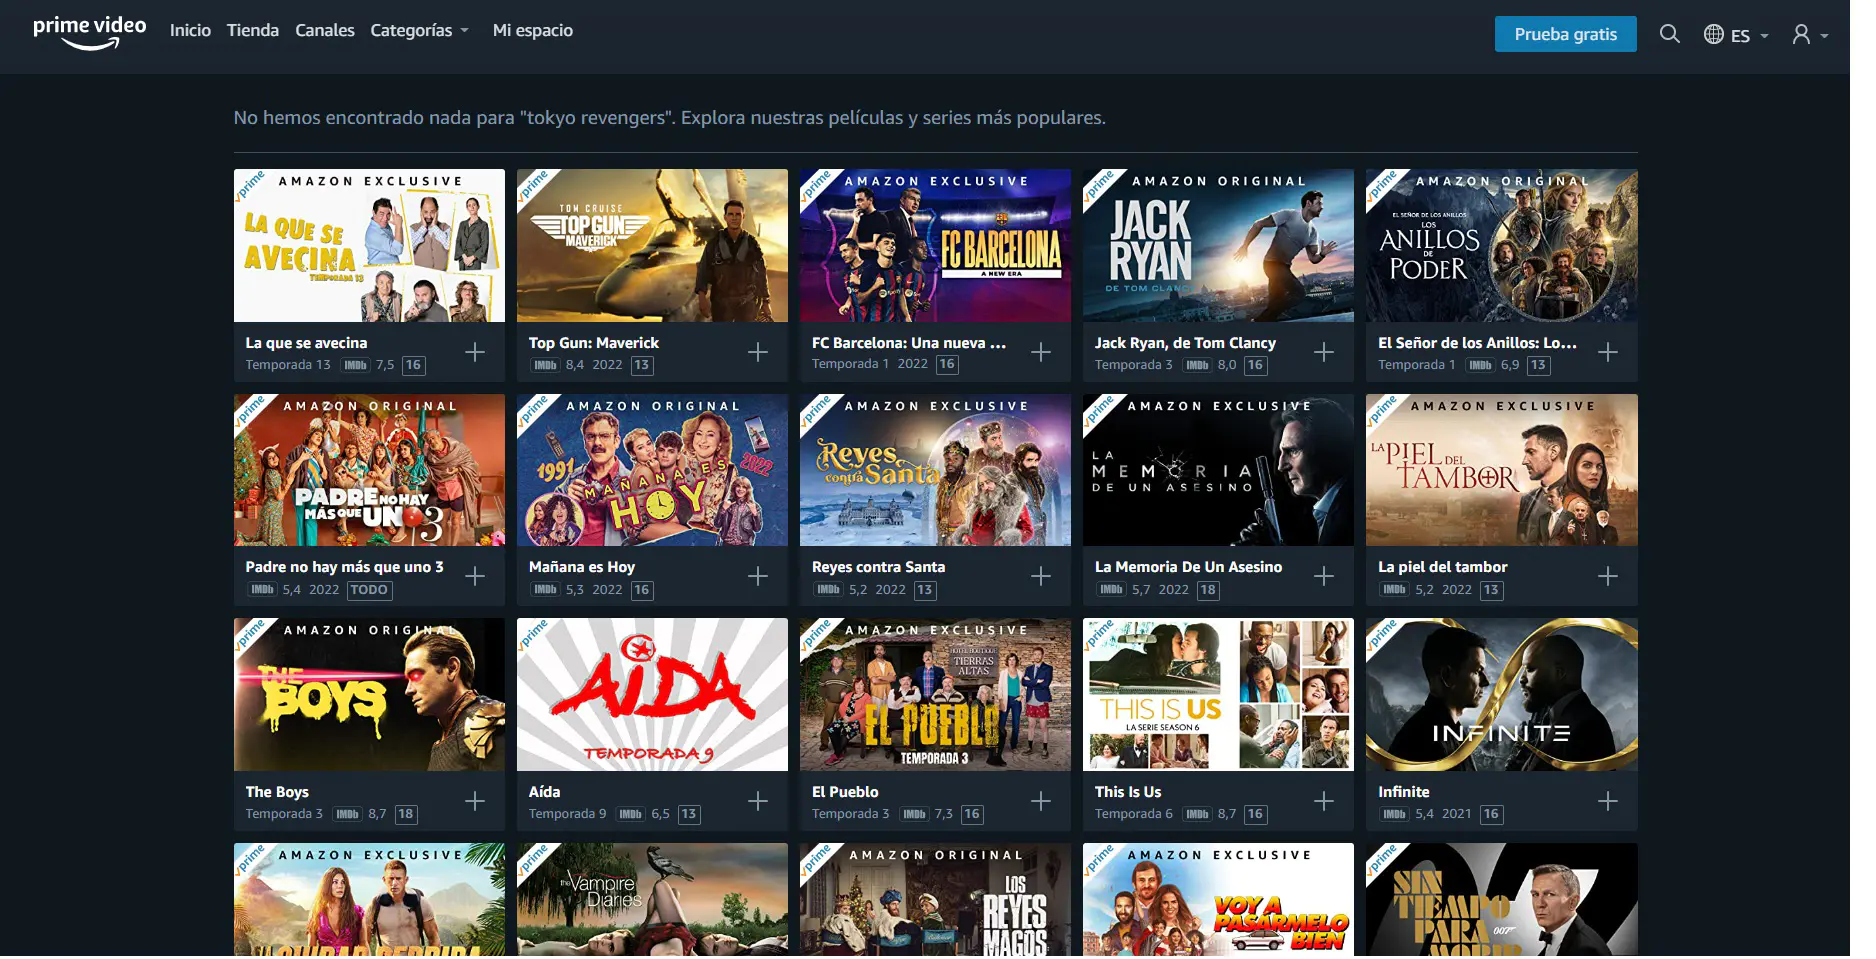Click the La piel del tambor title
This screenshot has width=1876, height=959.
click(x=1442, y=567)
